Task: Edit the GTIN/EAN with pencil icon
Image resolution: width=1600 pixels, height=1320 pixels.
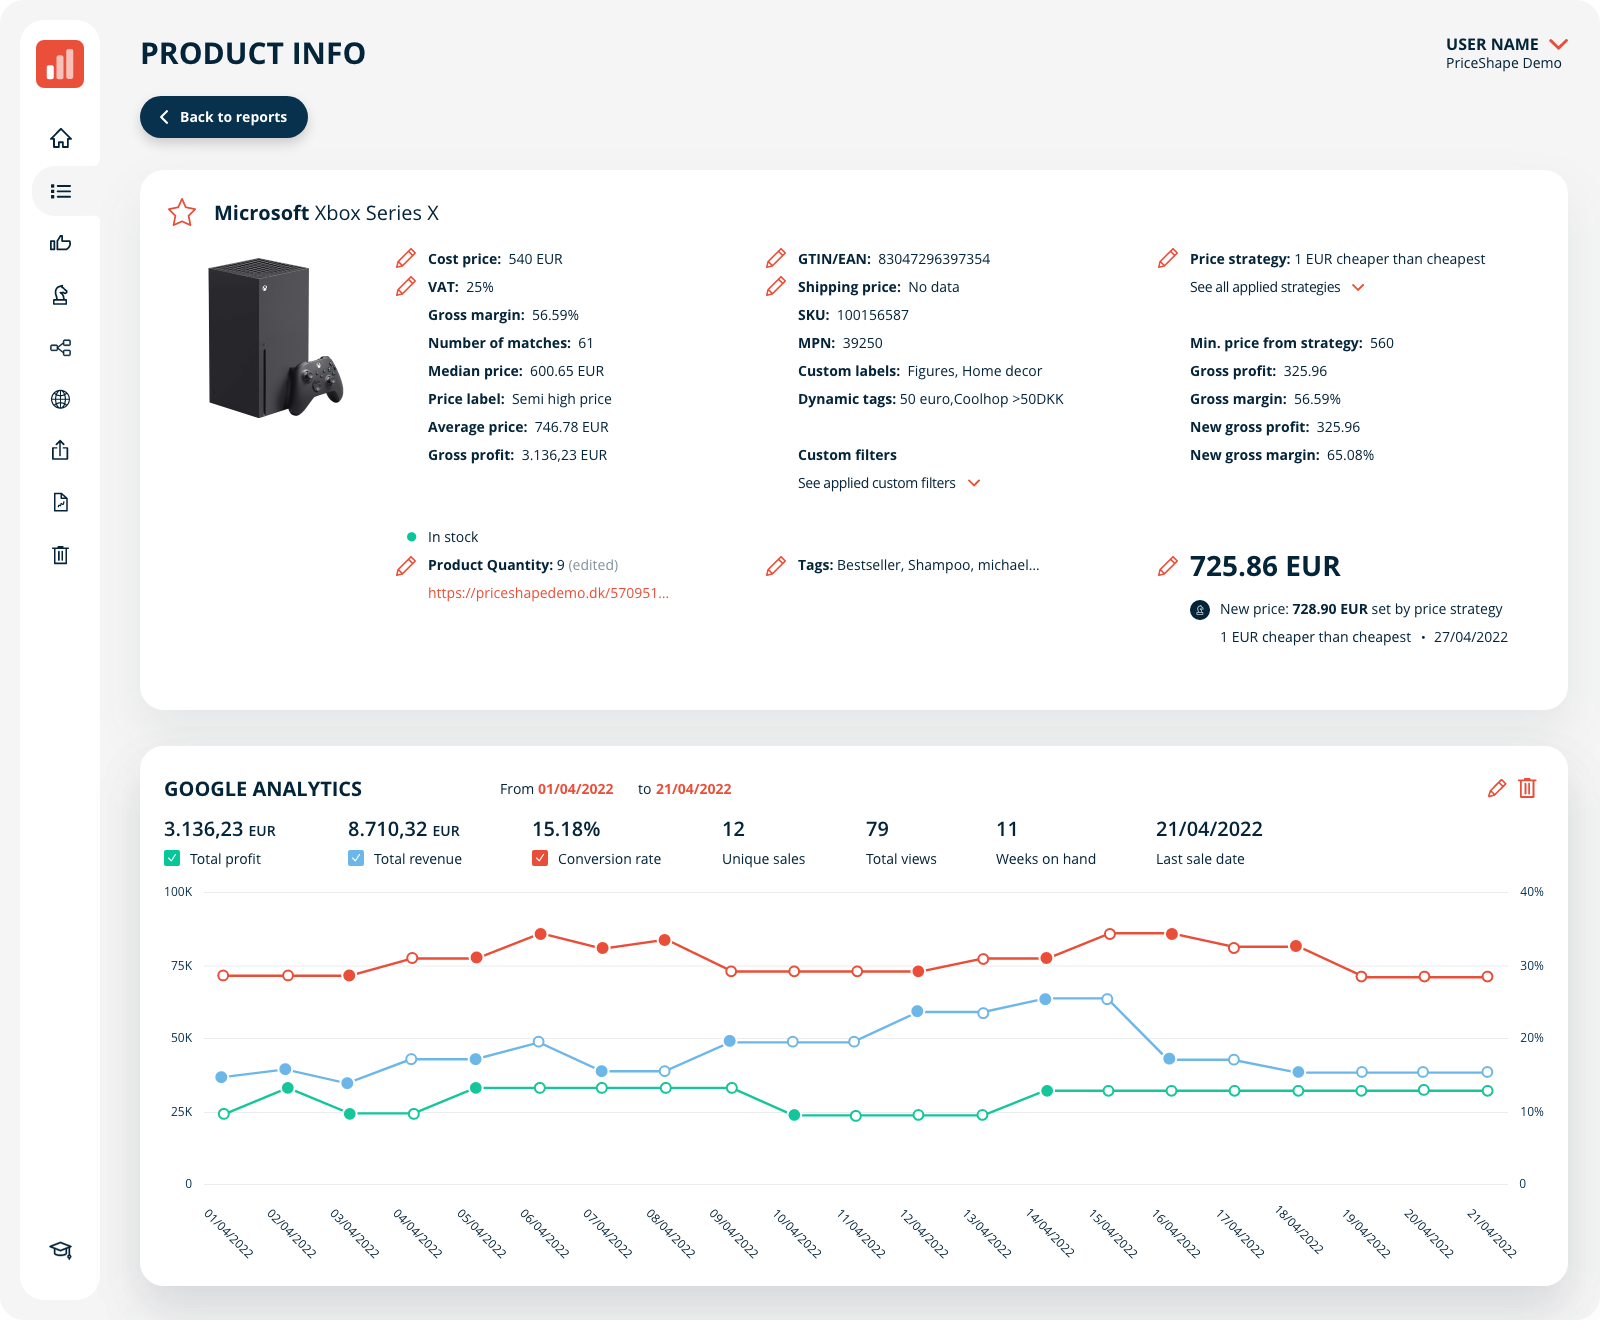Action: (x=776, y=258)
